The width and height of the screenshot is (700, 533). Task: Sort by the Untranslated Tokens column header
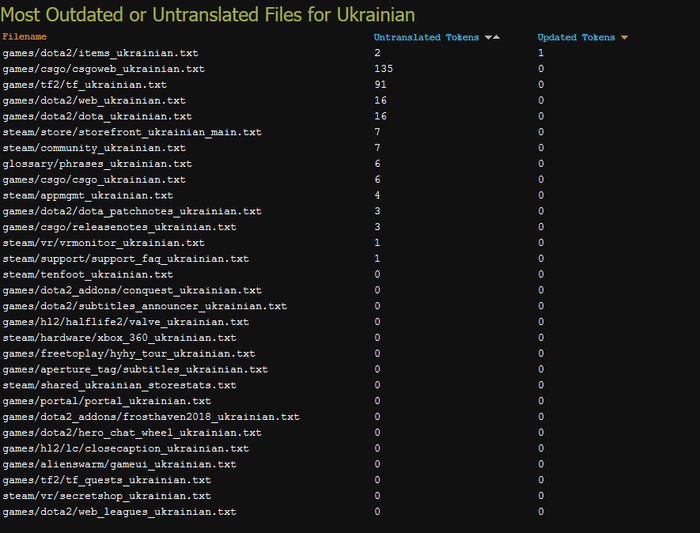[425, 37]
